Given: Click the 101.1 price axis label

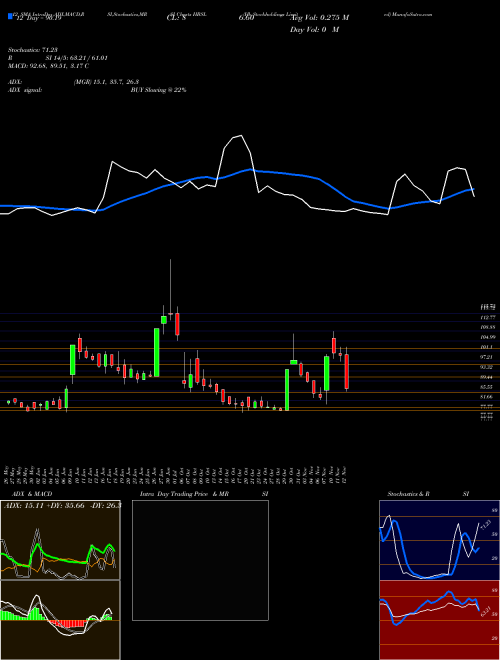Looking at the screenshot, I should pos(486,347).
